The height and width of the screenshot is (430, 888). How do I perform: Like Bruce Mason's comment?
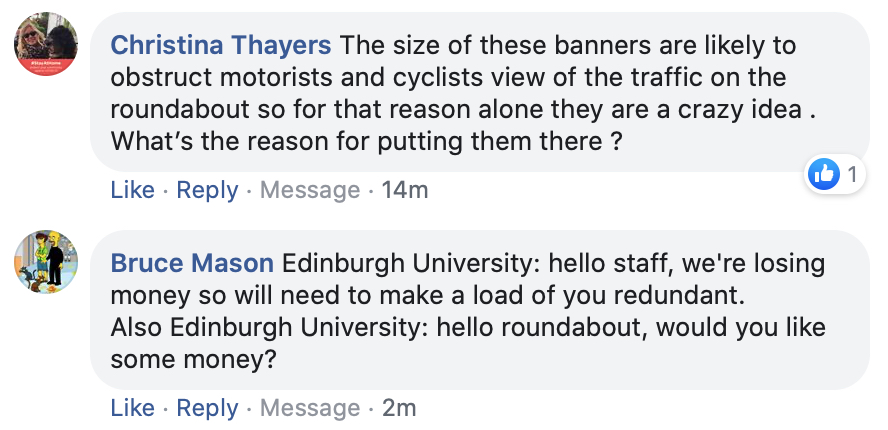point(133,408)
